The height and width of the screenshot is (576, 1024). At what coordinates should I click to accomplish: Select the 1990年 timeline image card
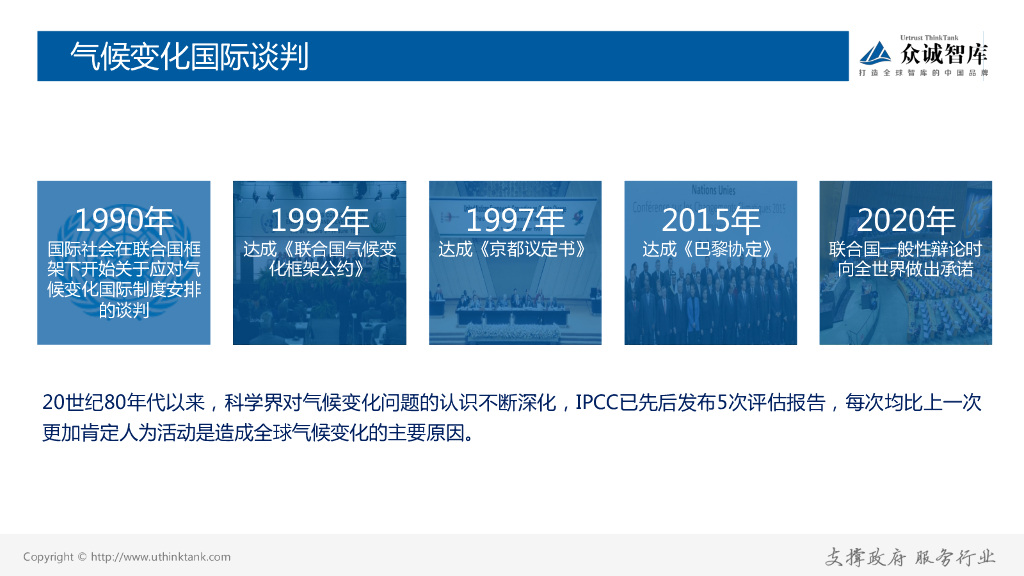coord(123,263)
